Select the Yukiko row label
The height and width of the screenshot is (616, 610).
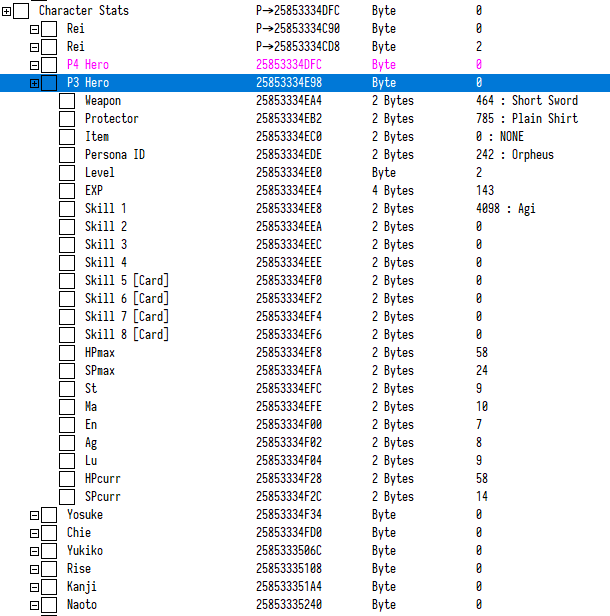tap(85, 551)
